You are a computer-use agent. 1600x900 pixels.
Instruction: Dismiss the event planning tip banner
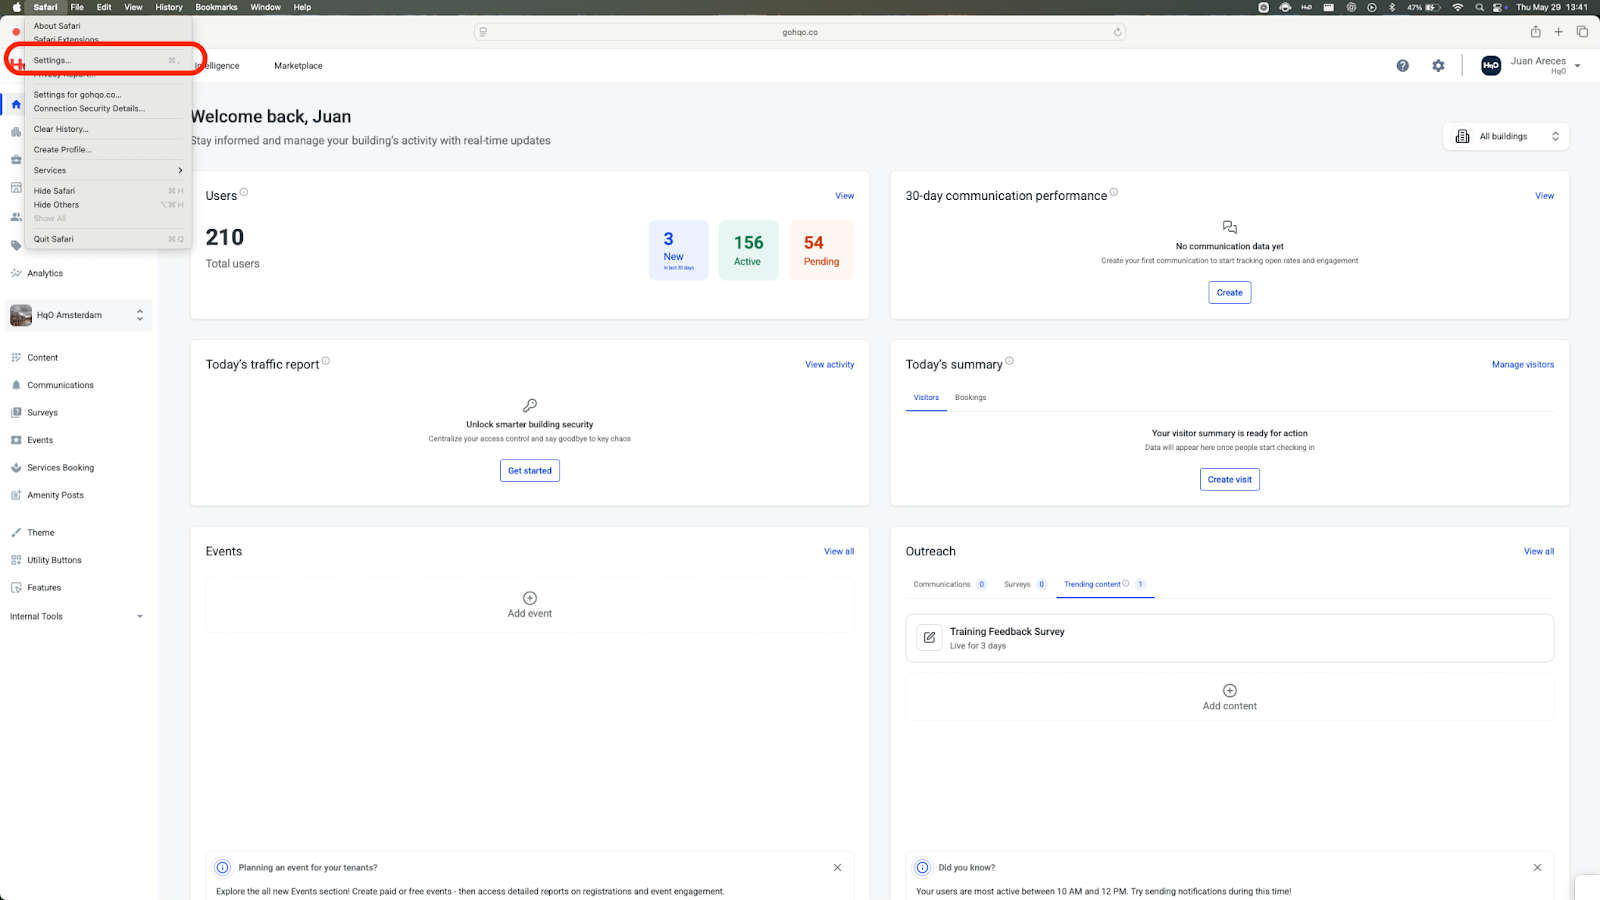point(837,868)
